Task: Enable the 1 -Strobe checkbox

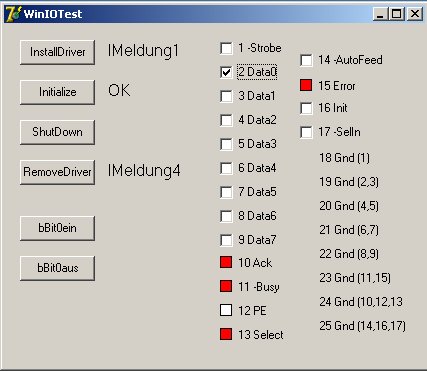Action: click(x=226, y=48)
